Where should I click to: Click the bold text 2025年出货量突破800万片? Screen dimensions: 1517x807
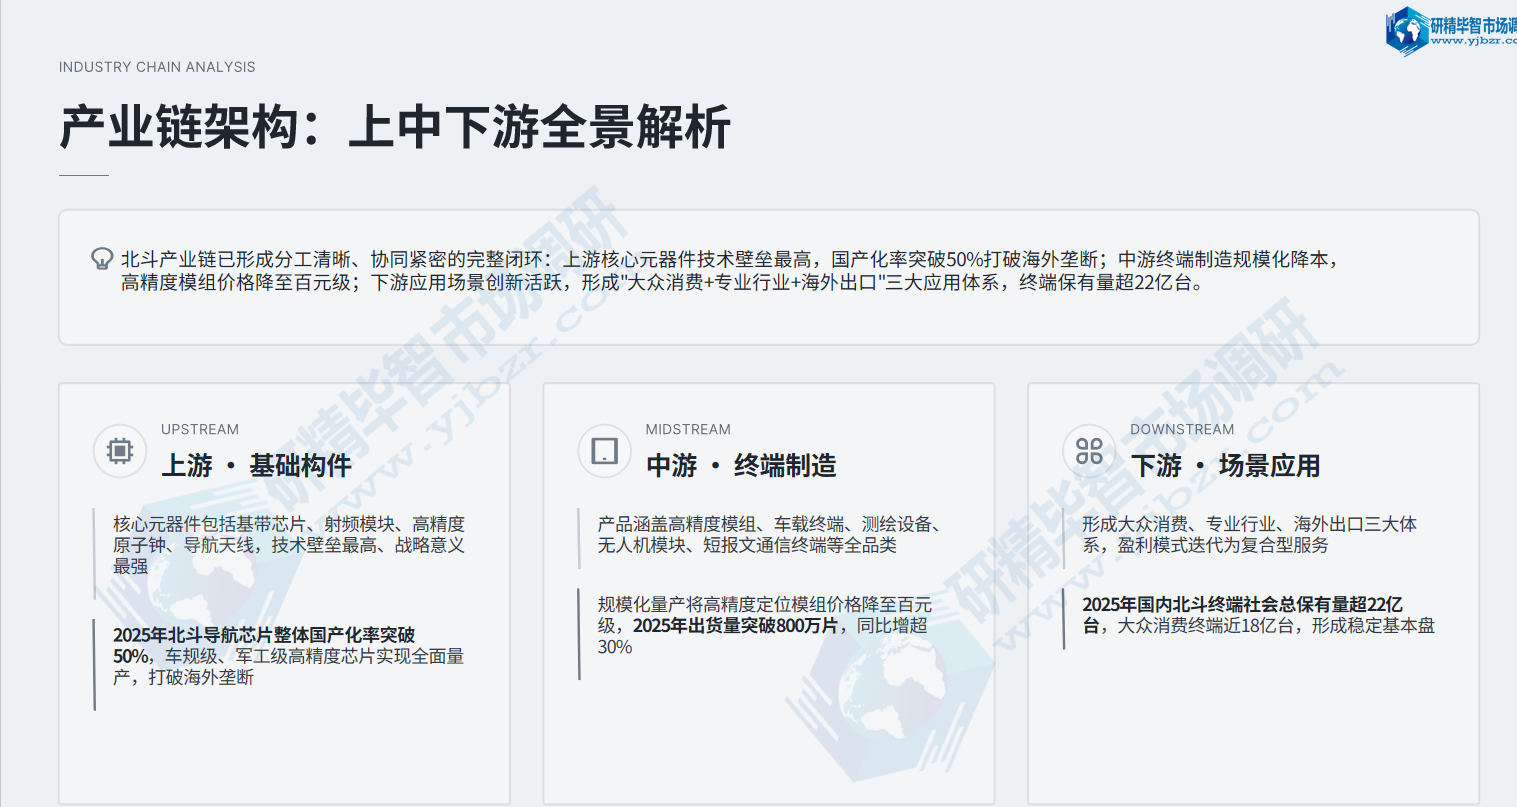[x=735, y=626]
